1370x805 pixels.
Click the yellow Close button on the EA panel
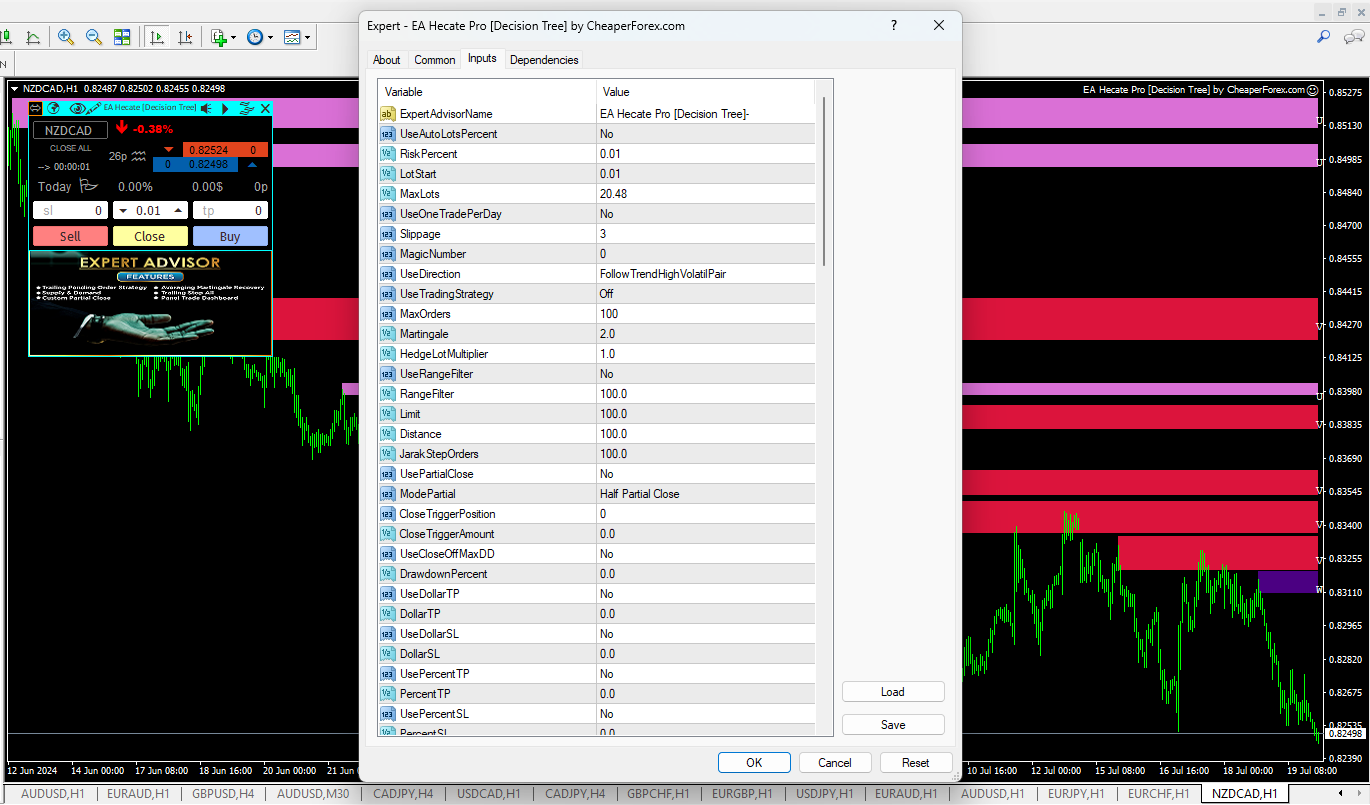coord(150,236)
